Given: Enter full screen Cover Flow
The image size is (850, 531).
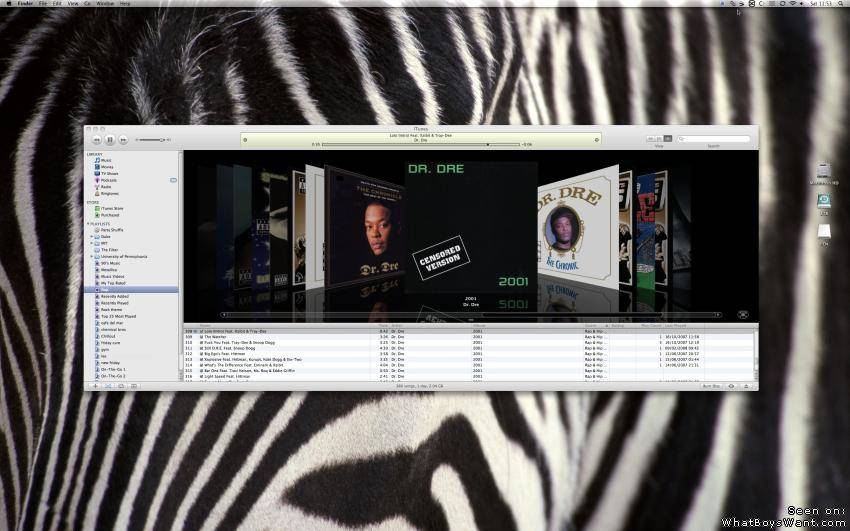Looking at the screenshot, I should [743, 314].
